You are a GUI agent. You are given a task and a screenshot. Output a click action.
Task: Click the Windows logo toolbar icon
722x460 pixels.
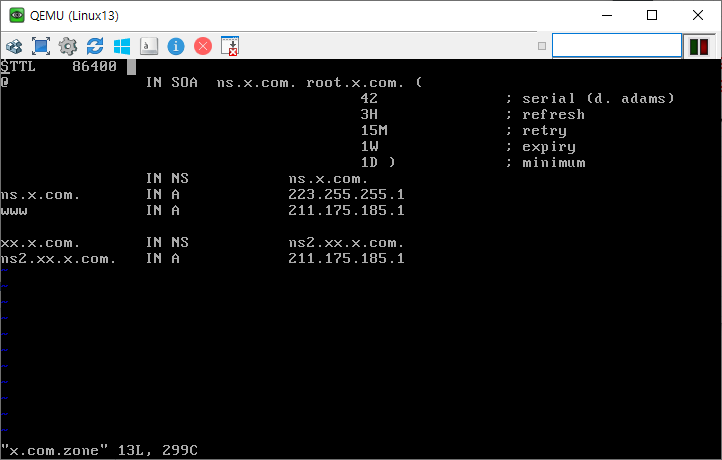tap(122, 46)
